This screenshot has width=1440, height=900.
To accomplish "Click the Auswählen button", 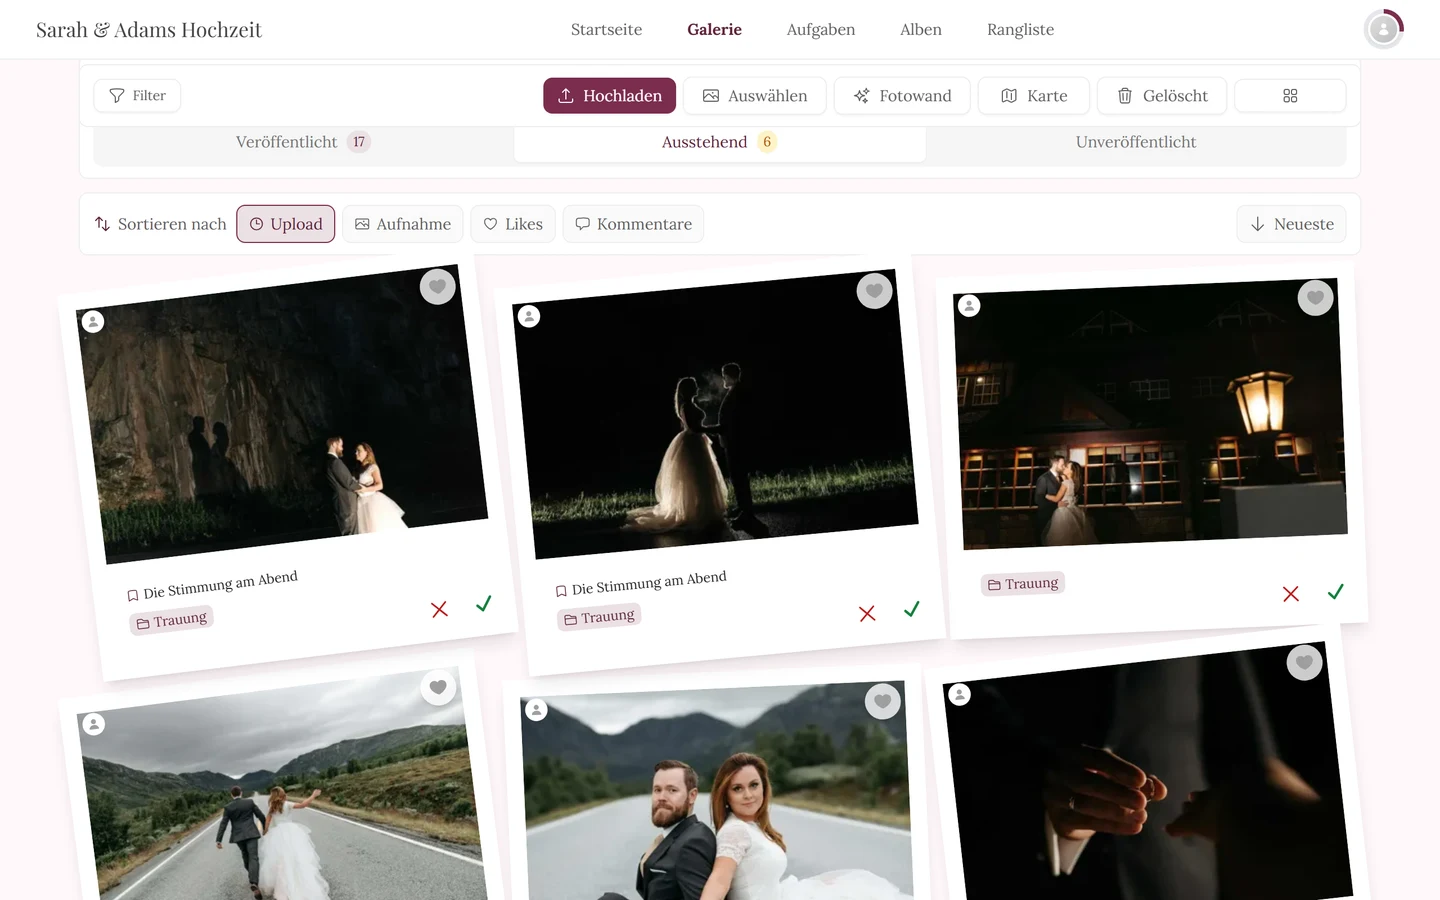I will pos(755,96).
